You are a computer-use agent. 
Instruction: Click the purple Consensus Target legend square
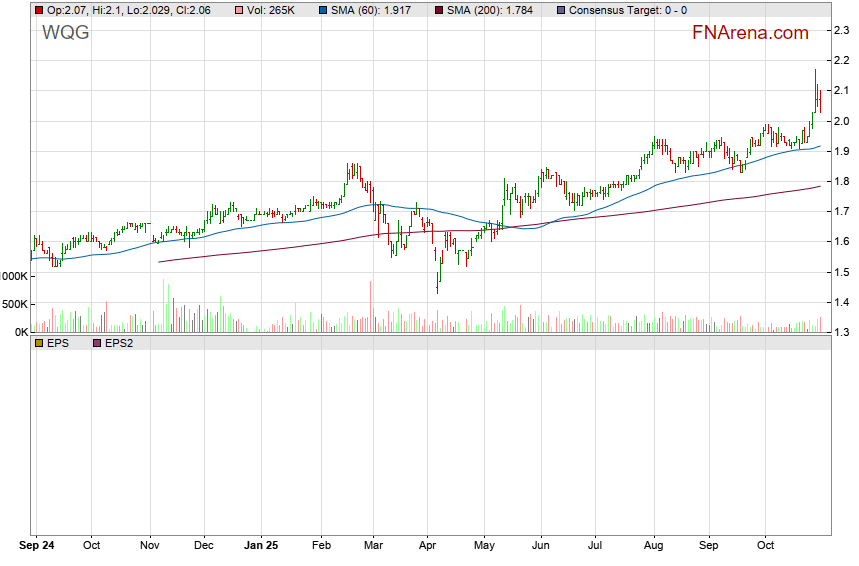560,10
